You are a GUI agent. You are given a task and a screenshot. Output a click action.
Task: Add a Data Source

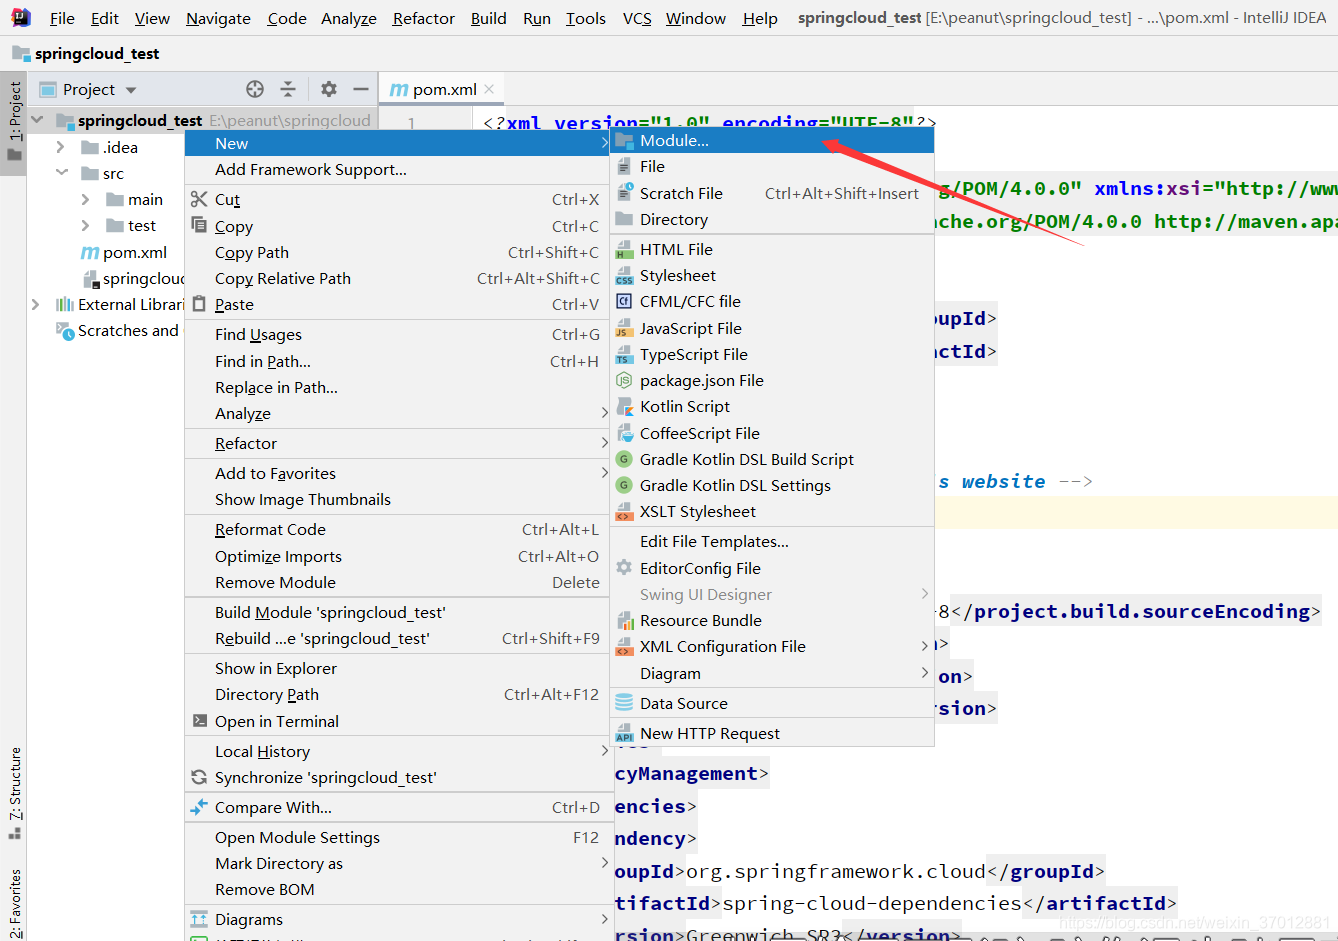click(x=772, y=703)
